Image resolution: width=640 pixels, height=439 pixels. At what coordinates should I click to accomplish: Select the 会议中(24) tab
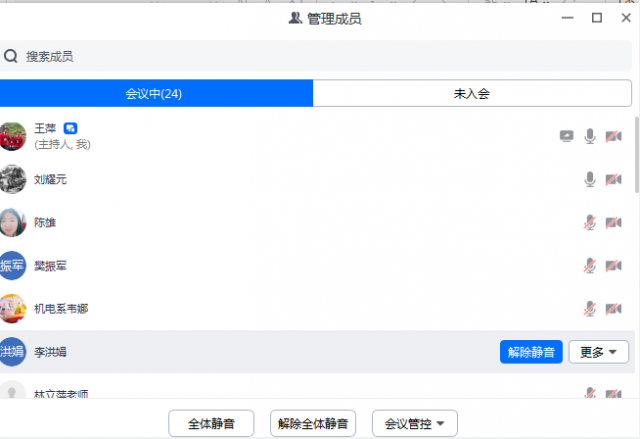pyautogui.click(x=154, y=94)
